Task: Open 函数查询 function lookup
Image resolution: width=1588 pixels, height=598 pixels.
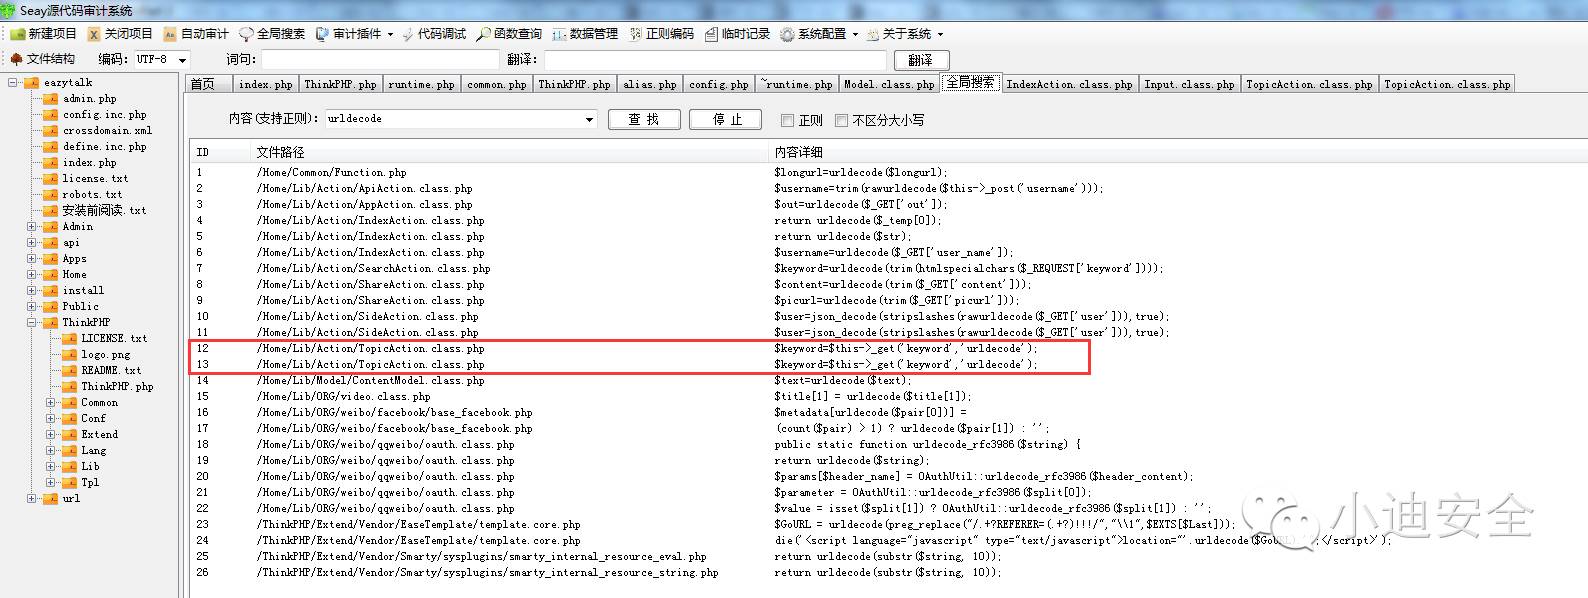Action: click(509, 34)
